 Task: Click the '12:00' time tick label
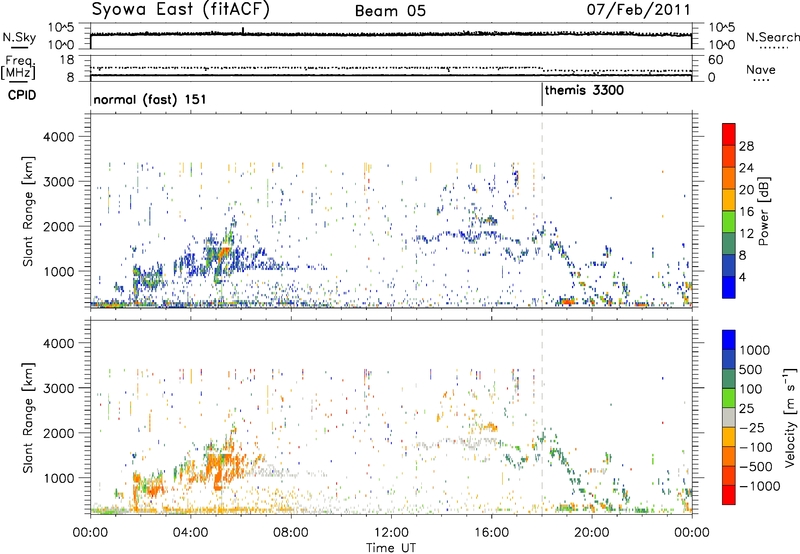391,533
